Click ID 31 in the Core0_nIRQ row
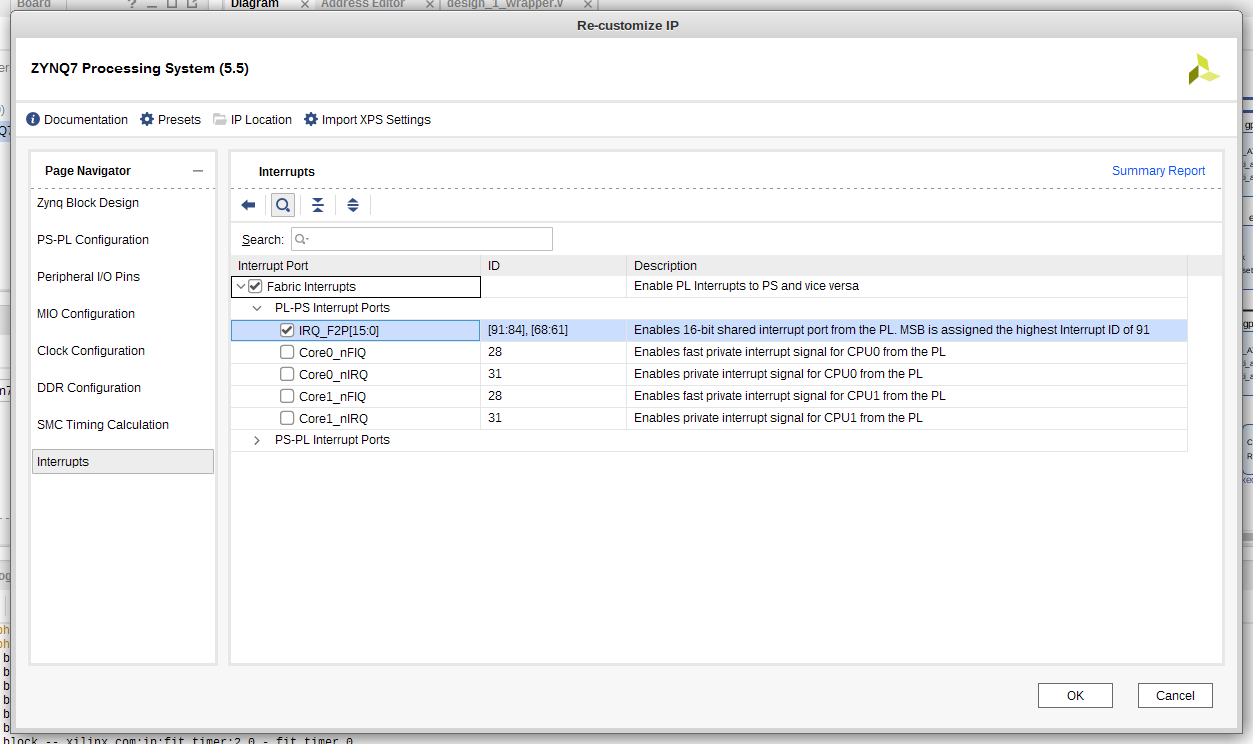This screenshot has width=1253, height=744. 495,374
